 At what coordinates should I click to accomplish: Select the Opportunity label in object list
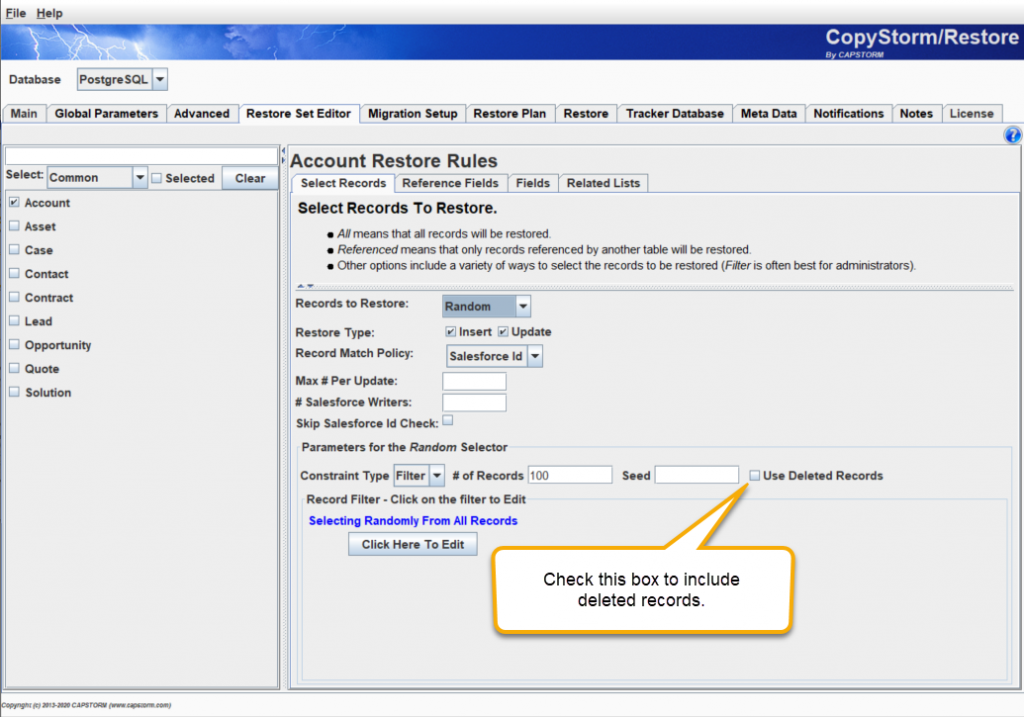tap(58, 345)
